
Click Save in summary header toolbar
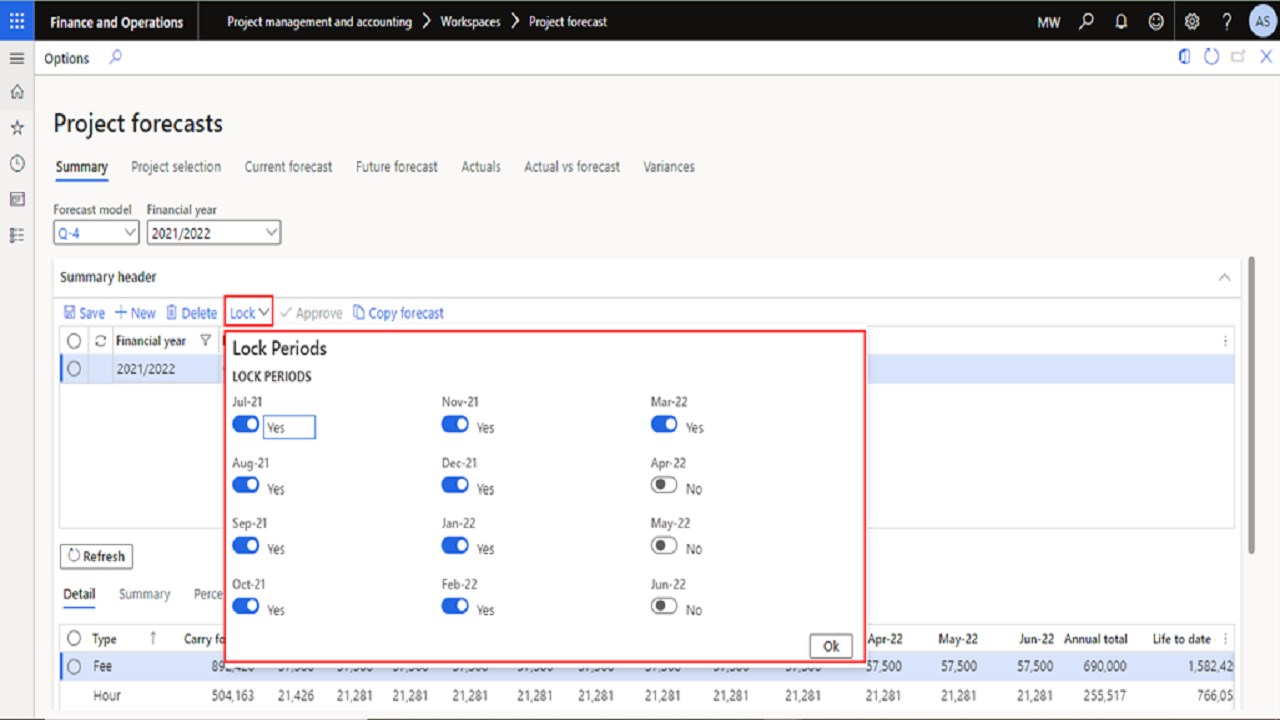(x=84, y=313)
